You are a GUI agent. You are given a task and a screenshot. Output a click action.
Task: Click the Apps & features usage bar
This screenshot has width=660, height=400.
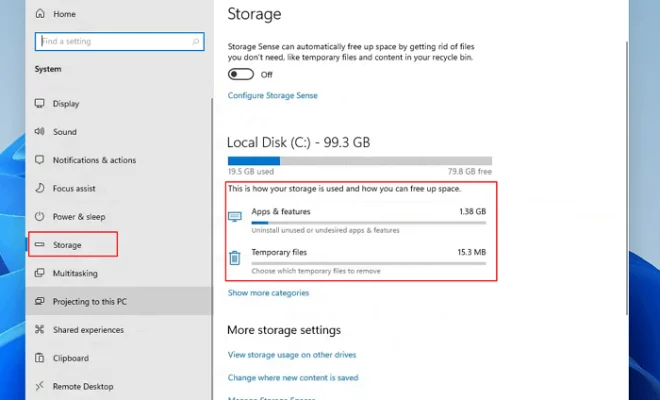click(369, 222)
